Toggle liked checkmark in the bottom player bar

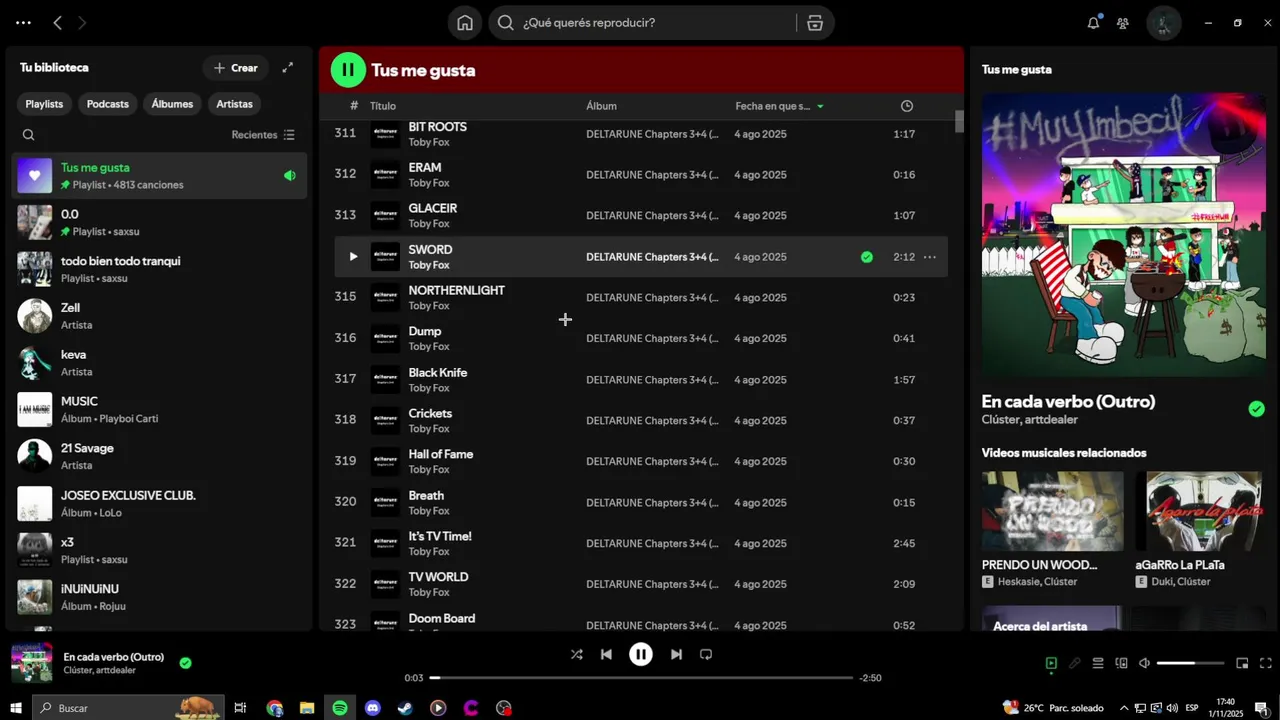pos(185,662)
